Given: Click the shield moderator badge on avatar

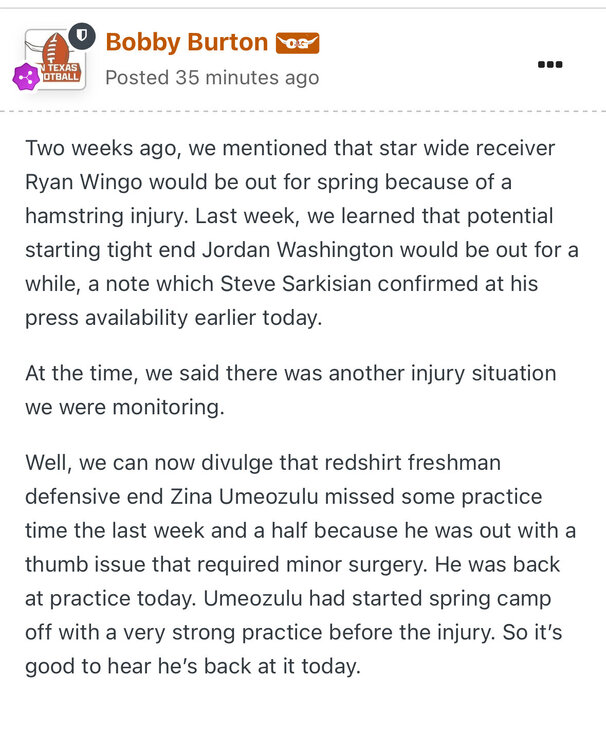Looking at the screenshot, I should pyautogui.click(x=84, y=37).
